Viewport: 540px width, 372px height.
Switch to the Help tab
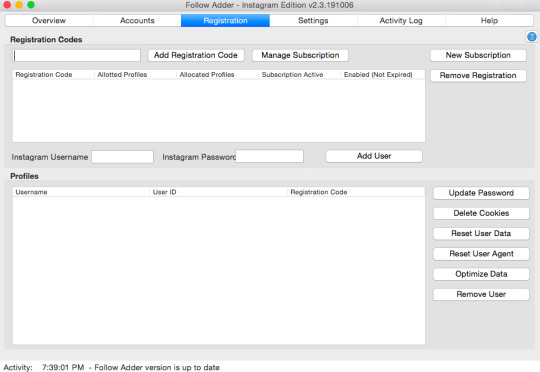click(489, 21)
